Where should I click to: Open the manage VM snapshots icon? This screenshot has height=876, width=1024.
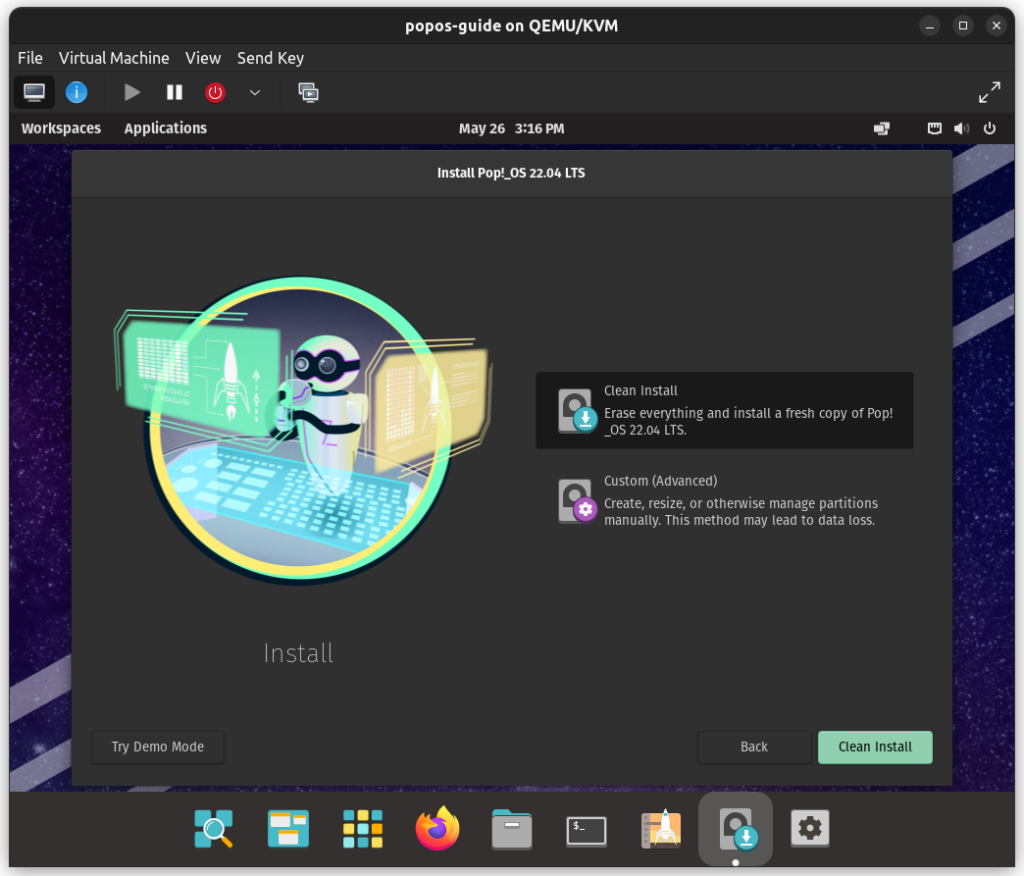tap(308, 92)
